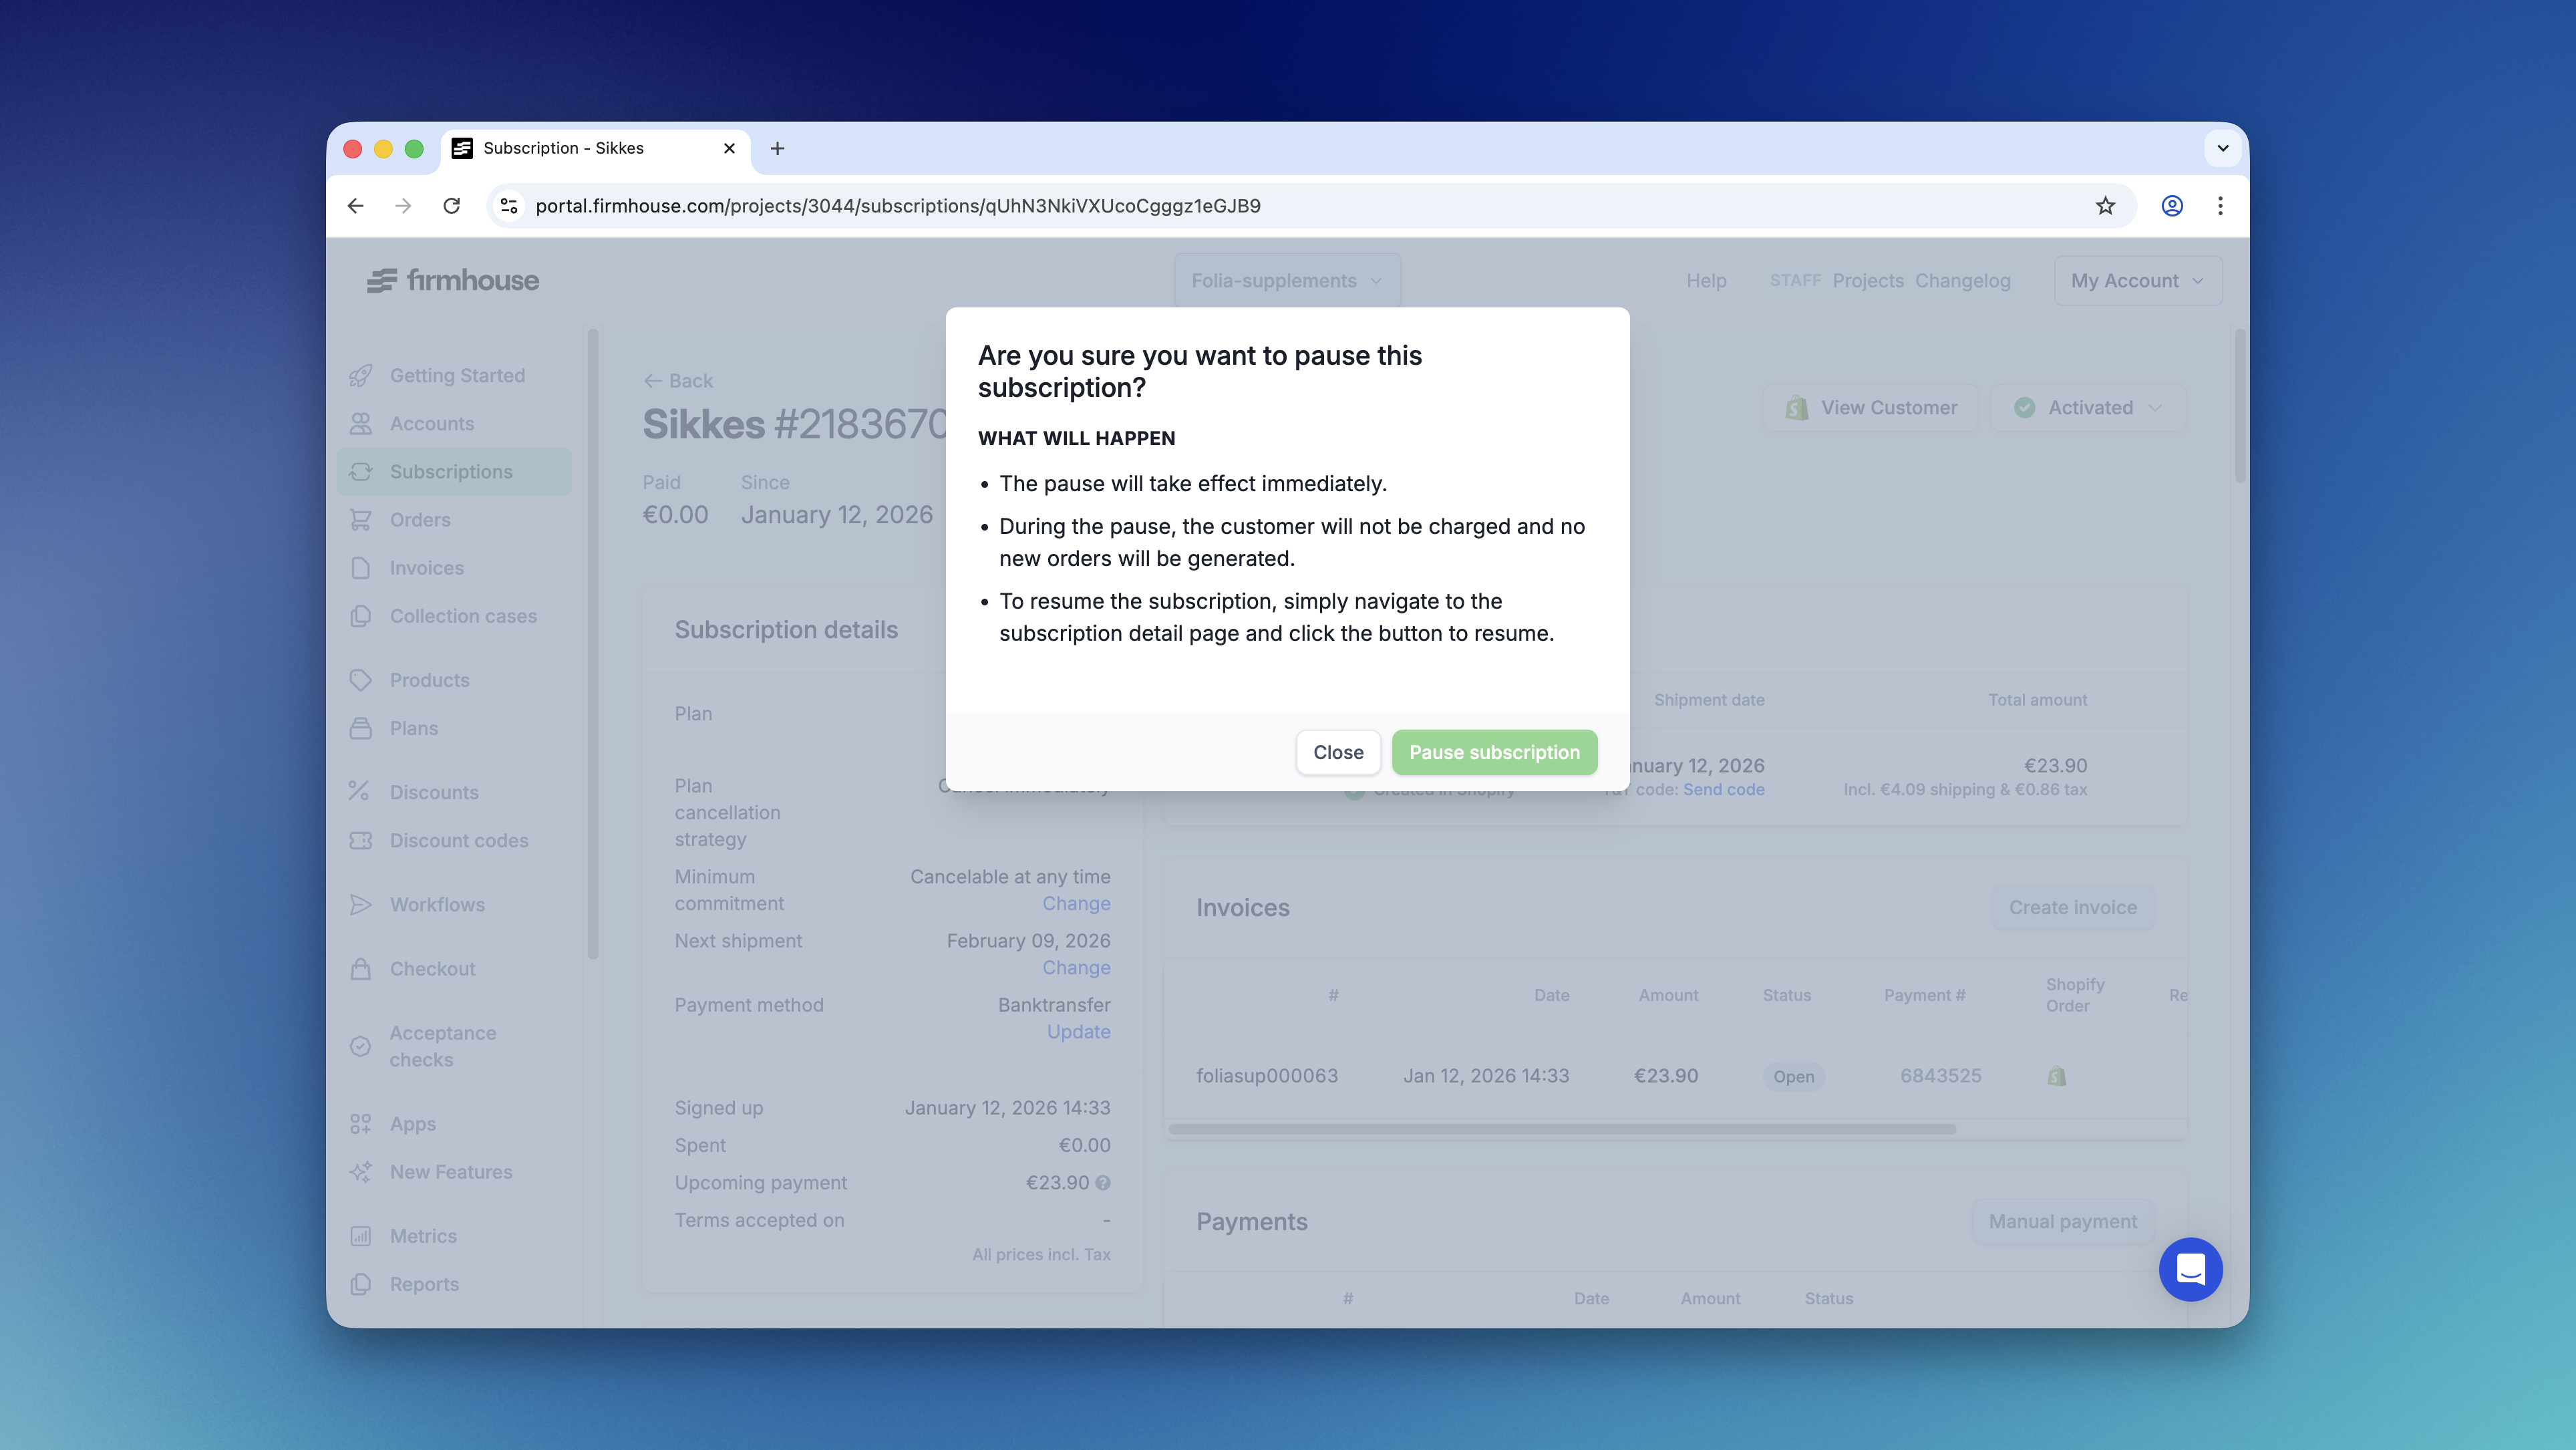Open the Activated status dropdown
2576x1450 pixels.
coord(2088,407)
